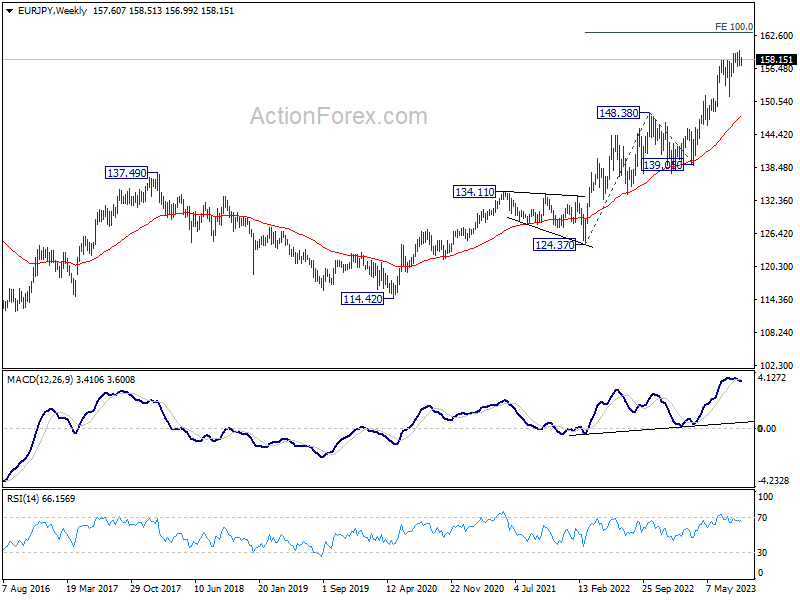Click the 137.490 price label
Viewport: 800px width, 600px height.
pos(127,173)
